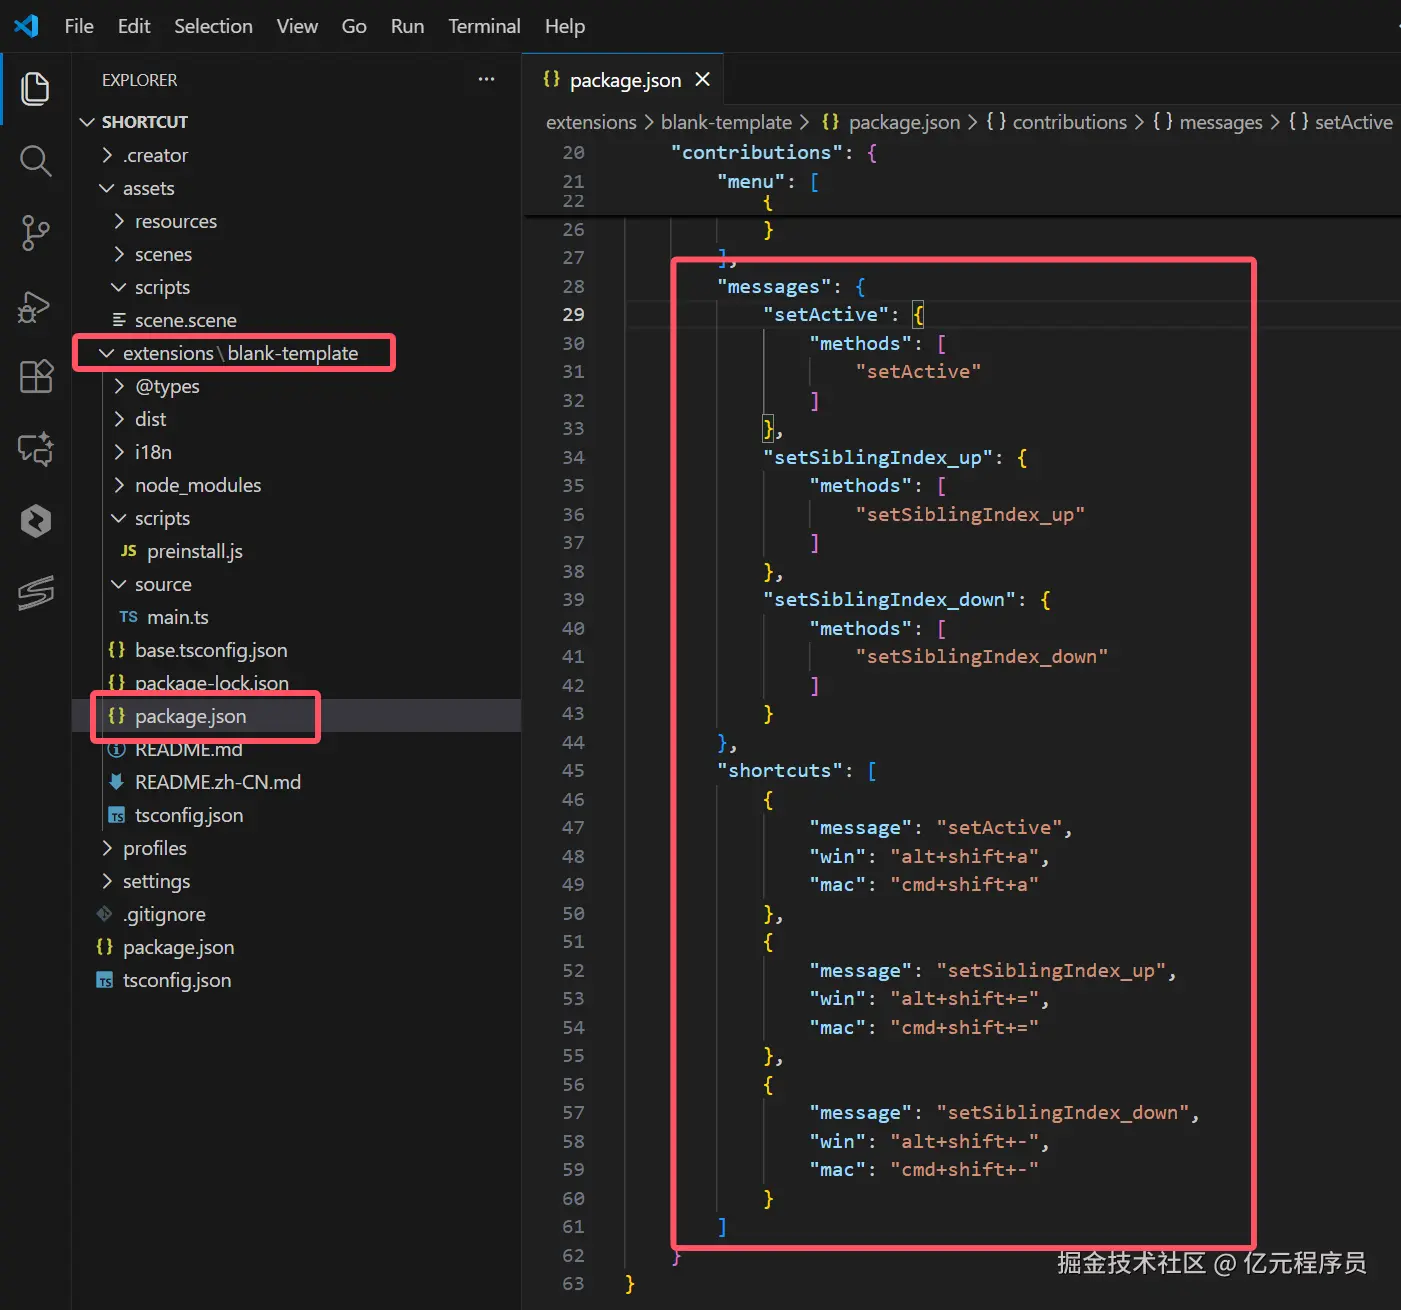The height and width of the screenshot is (1310, 1401).
Task: Expand the scenes folder
Action: (x=296, y=254)
